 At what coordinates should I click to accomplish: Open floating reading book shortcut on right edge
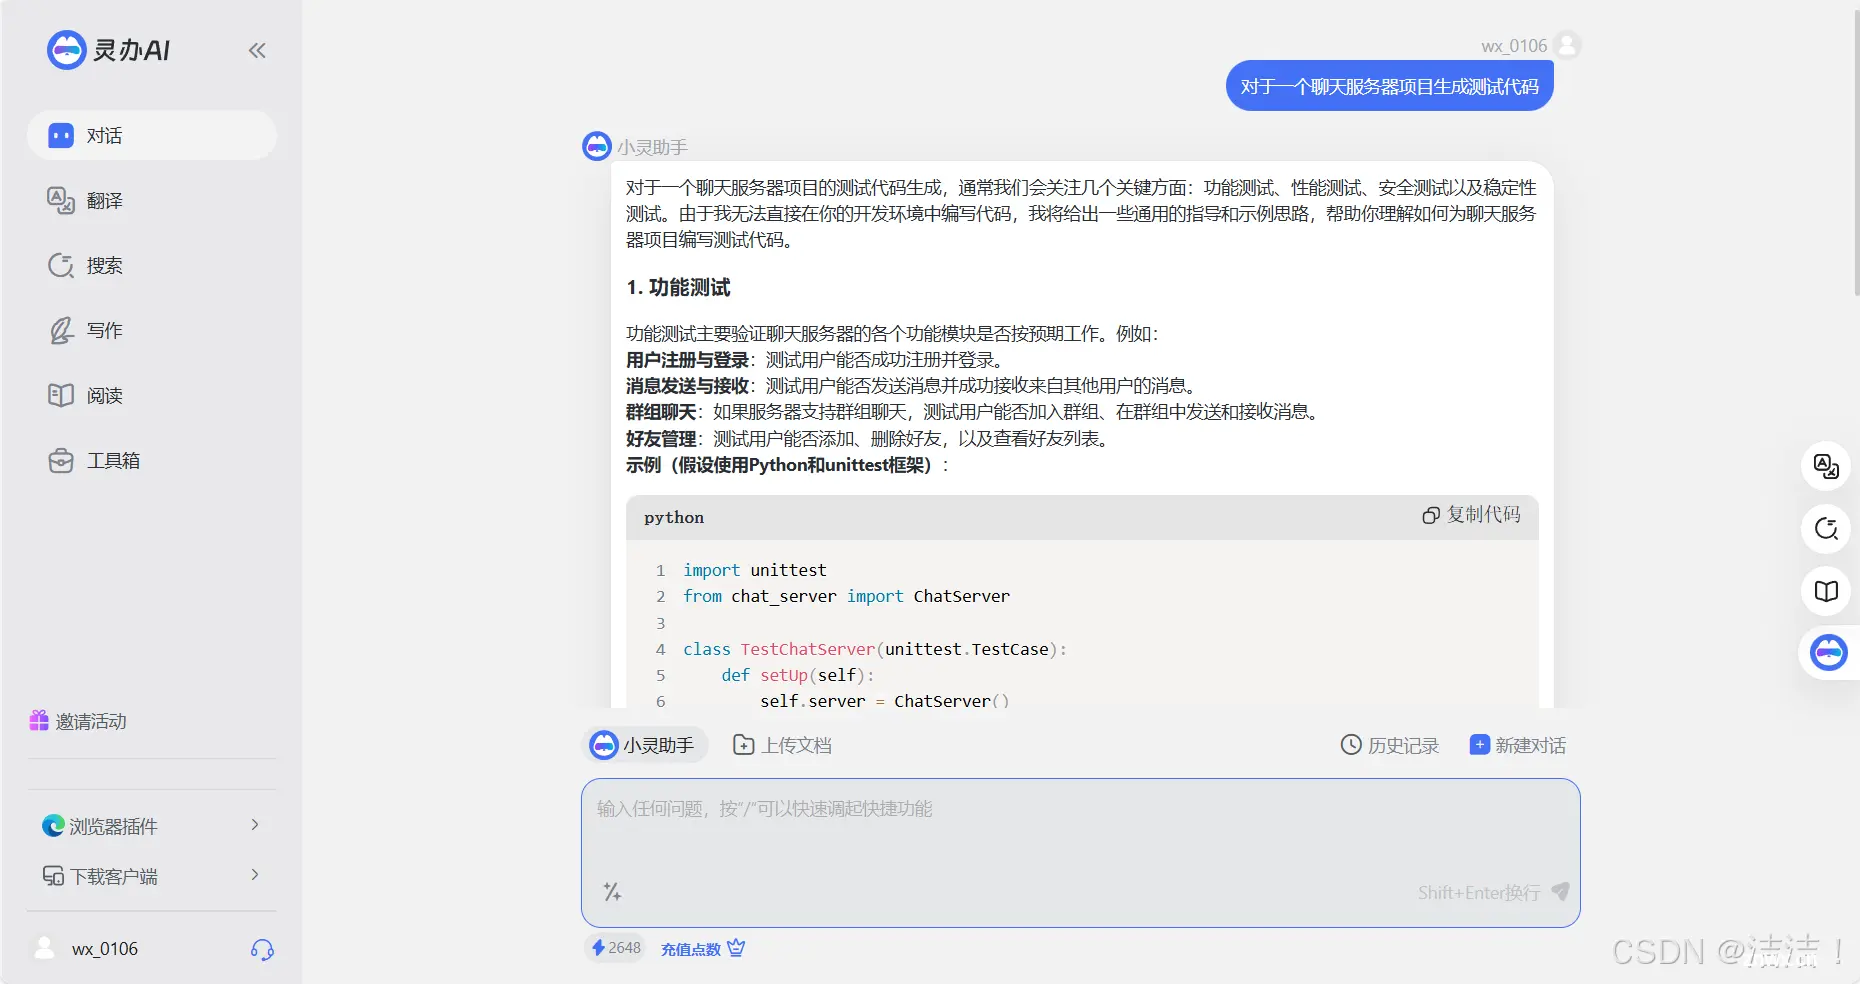click(1826, 590)
